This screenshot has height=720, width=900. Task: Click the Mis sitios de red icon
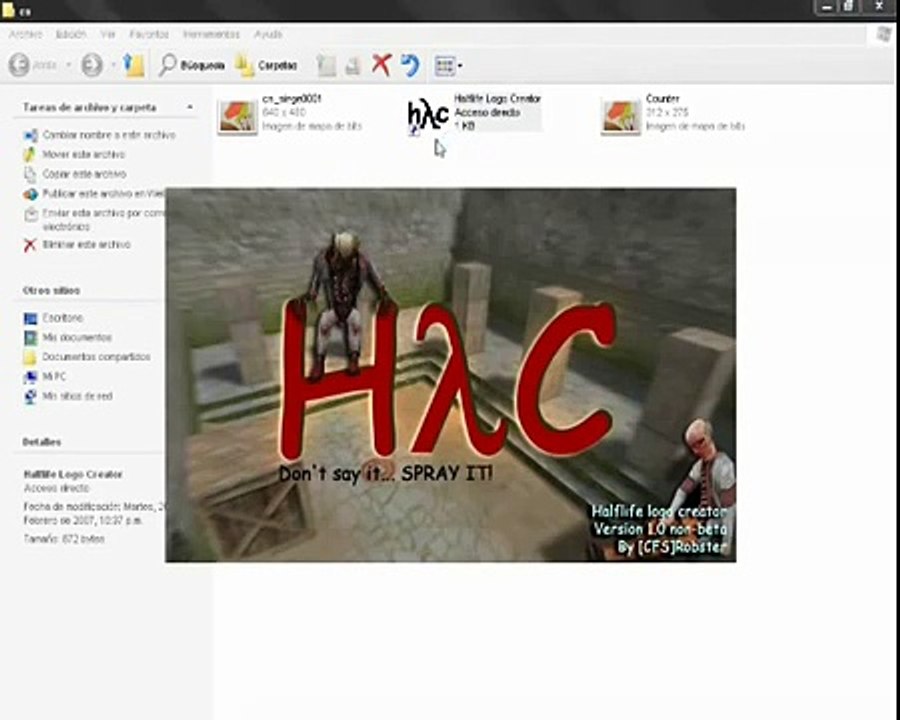point(30,396)
